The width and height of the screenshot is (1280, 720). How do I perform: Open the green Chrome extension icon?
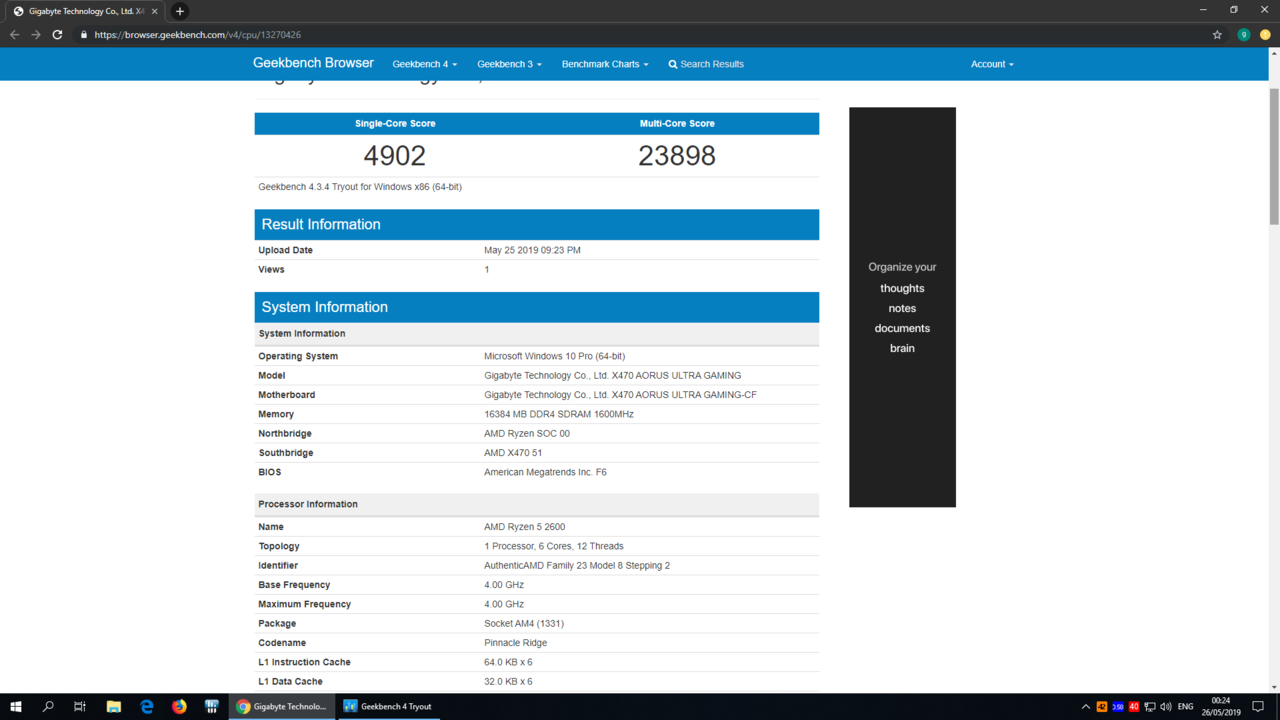point(1244,35)
